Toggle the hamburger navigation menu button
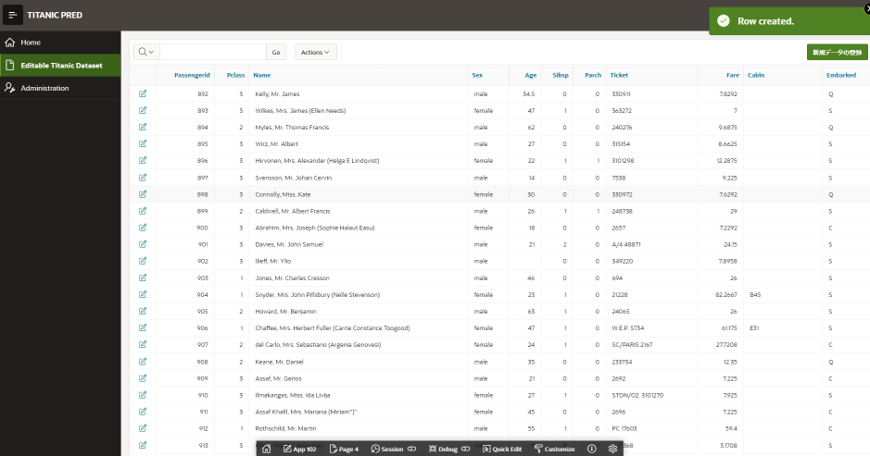Viewport: 870px width, 456px height. 13,15
